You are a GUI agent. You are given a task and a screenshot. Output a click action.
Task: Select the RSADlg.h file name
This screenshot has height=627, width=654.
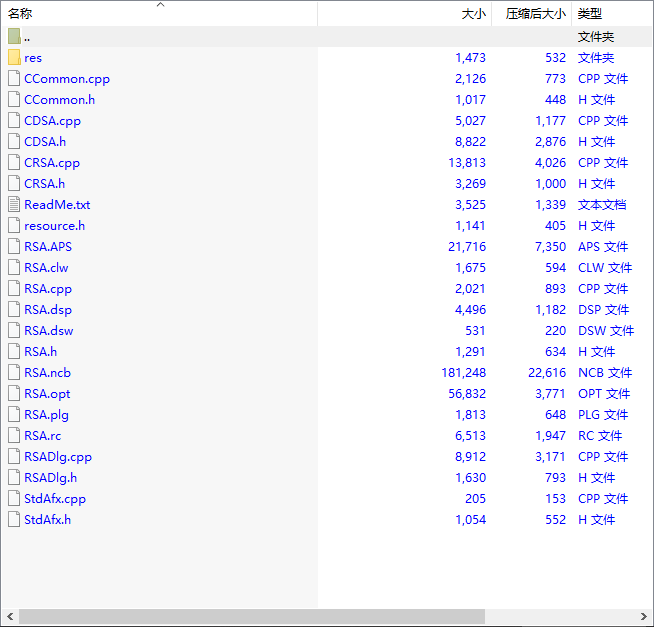coord(50,478)
